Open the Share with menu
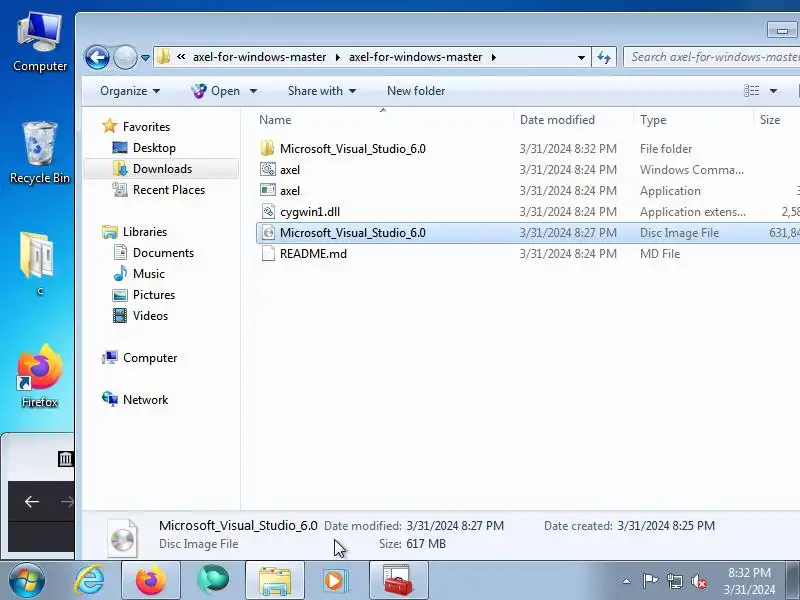The width and height of the screenshot is (800, 600). (x=321, y=91)
